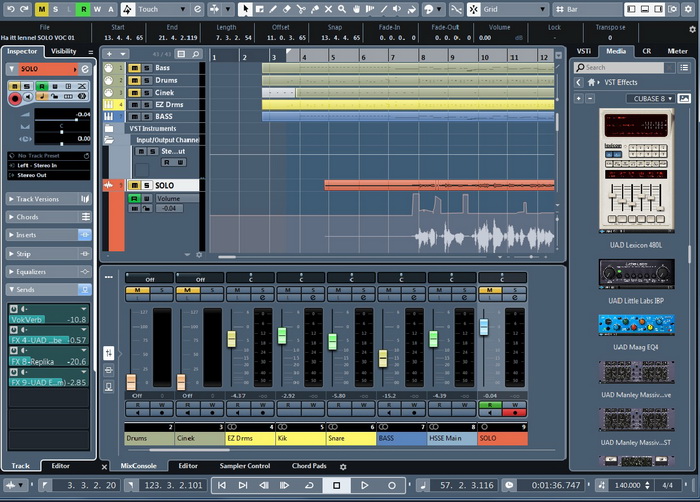Toggle global Read R automation button
Screen dimensions: 700x502
click(x=83, y=9)
